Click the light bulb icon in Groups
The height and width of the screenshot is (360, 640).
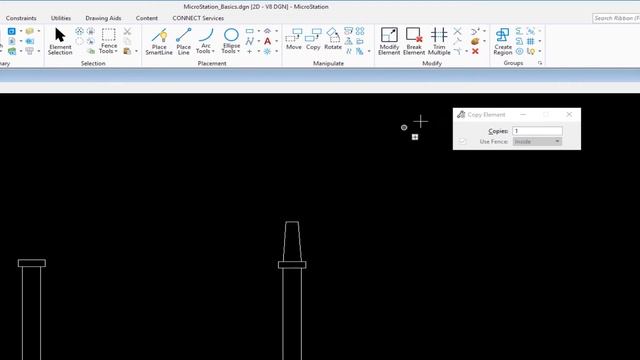[531, 51]
